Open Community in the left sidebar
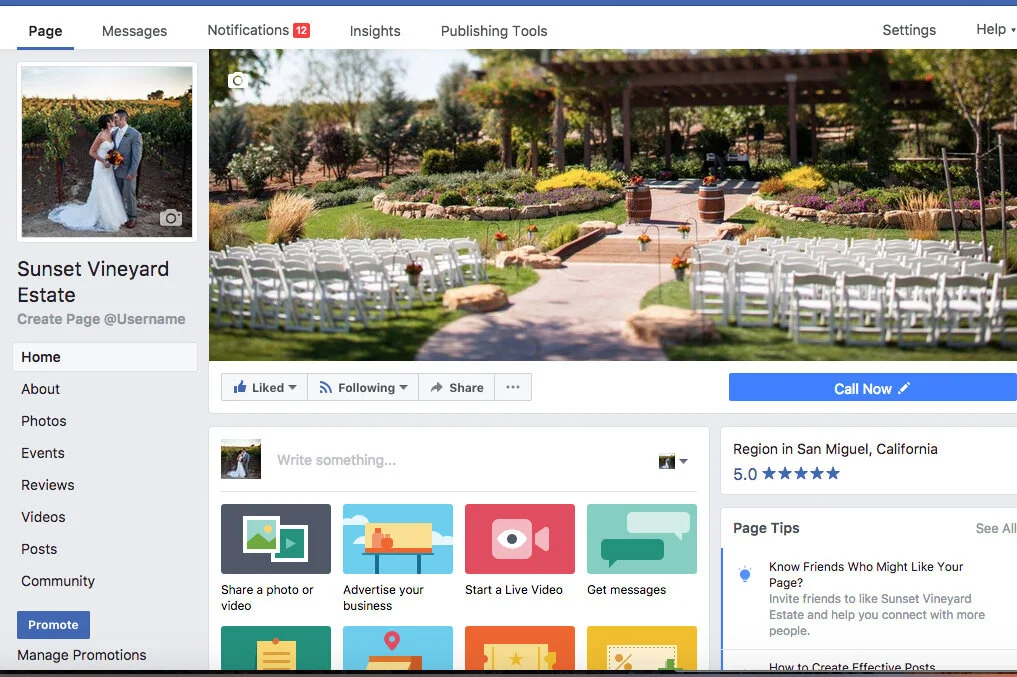 coord(58,580)
